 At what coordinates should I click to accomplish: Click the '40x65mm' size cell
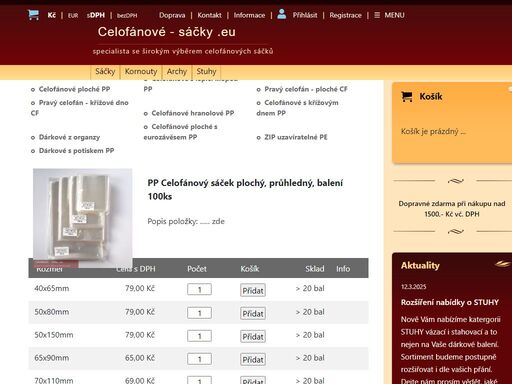(52, 288)
